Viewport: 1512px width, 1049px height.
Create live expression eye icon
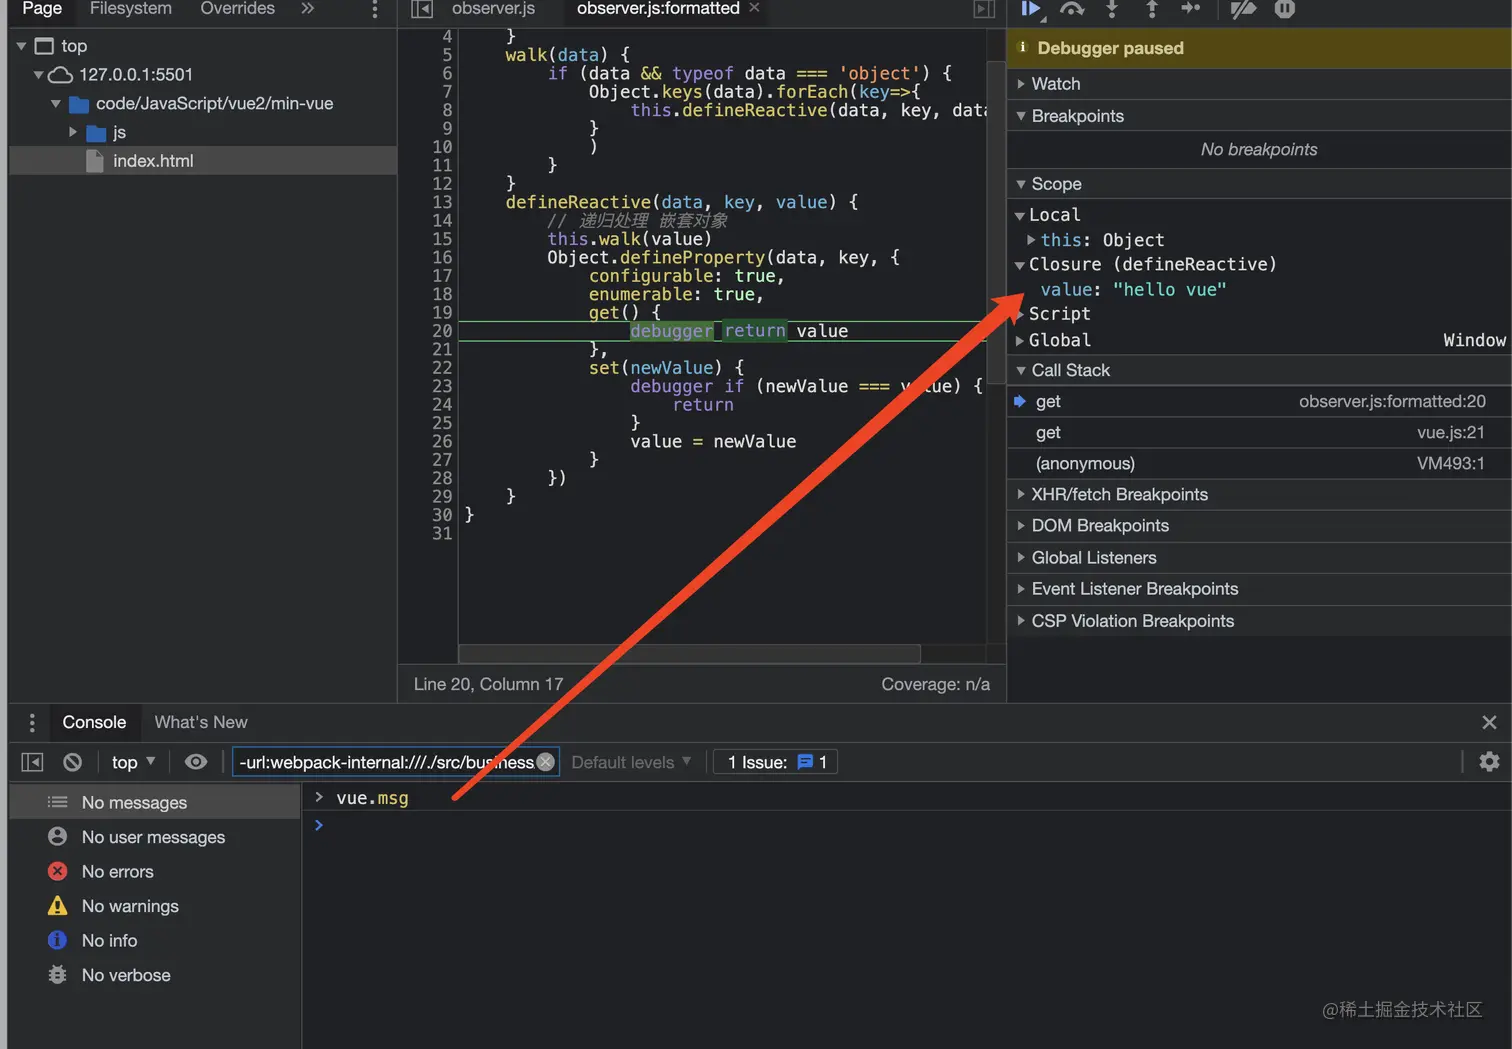click(x=196, y=762)
